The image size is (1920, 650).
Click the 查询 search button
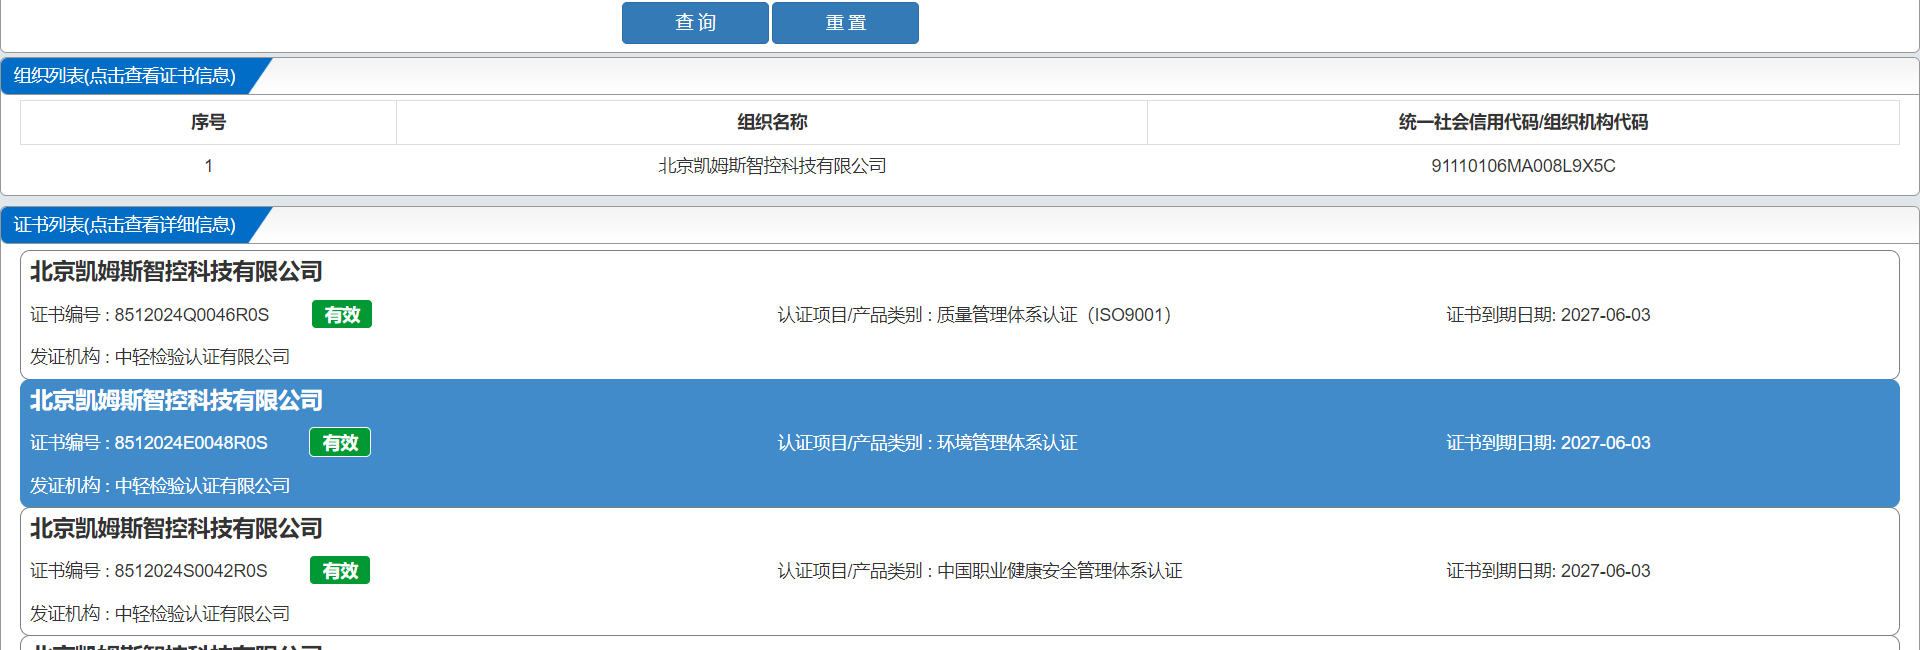[695, 23]
